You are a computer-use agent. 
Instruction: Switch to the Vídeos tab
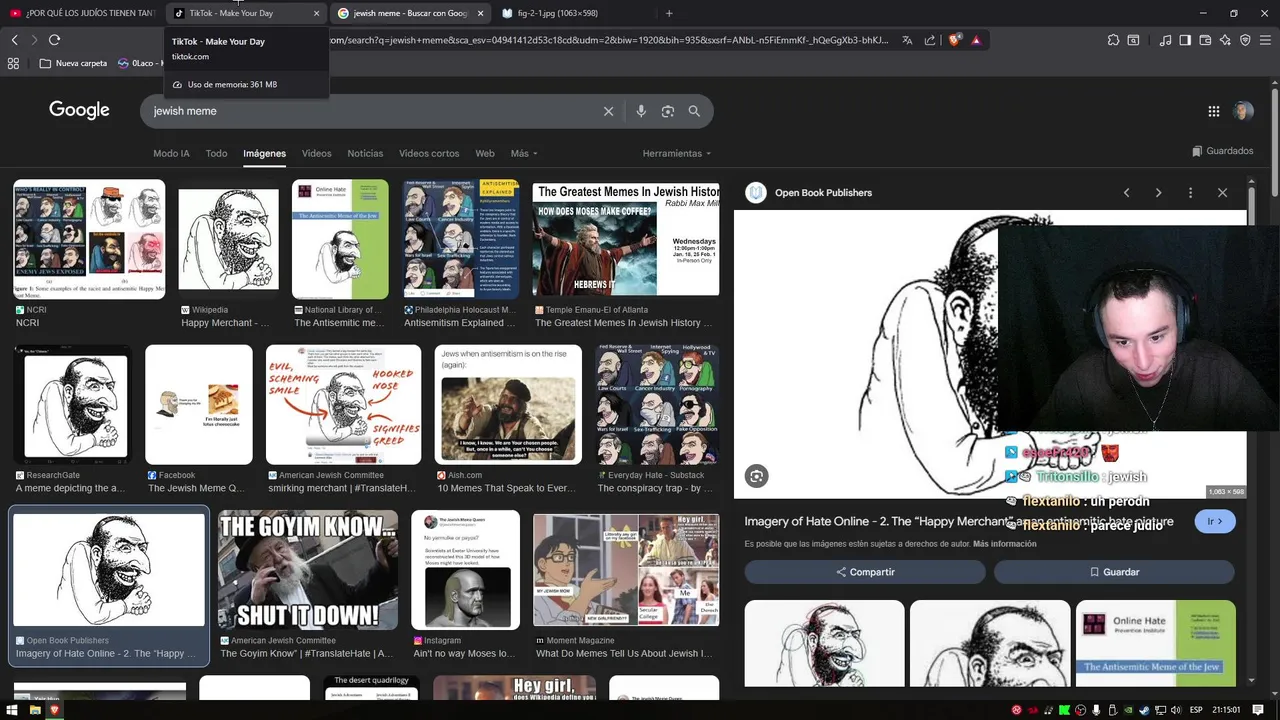316,153
